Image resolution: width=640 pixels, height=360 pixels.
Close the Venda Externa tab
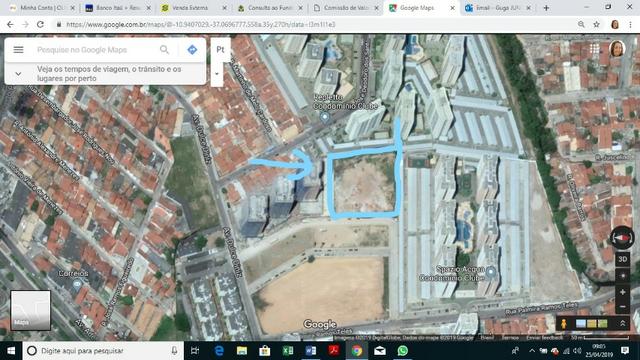(x=224, y=8)
